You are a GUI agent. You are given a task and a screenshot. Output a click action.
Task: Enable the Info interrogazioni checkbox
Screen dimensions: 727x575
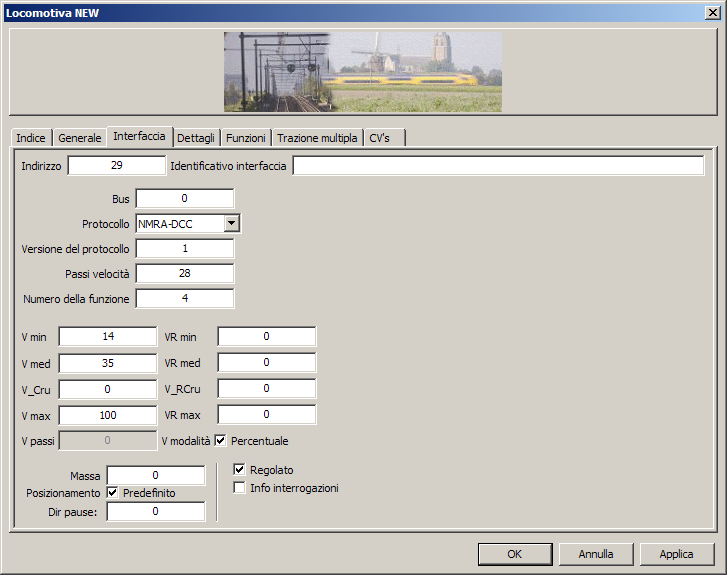pos(239,488)
